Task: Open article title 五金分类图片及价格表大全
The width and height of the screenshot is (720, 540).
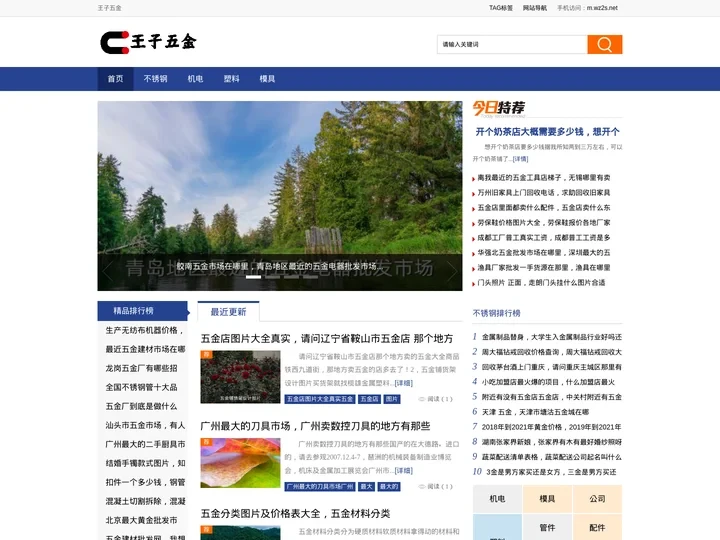Action: [x=295, y=513]
